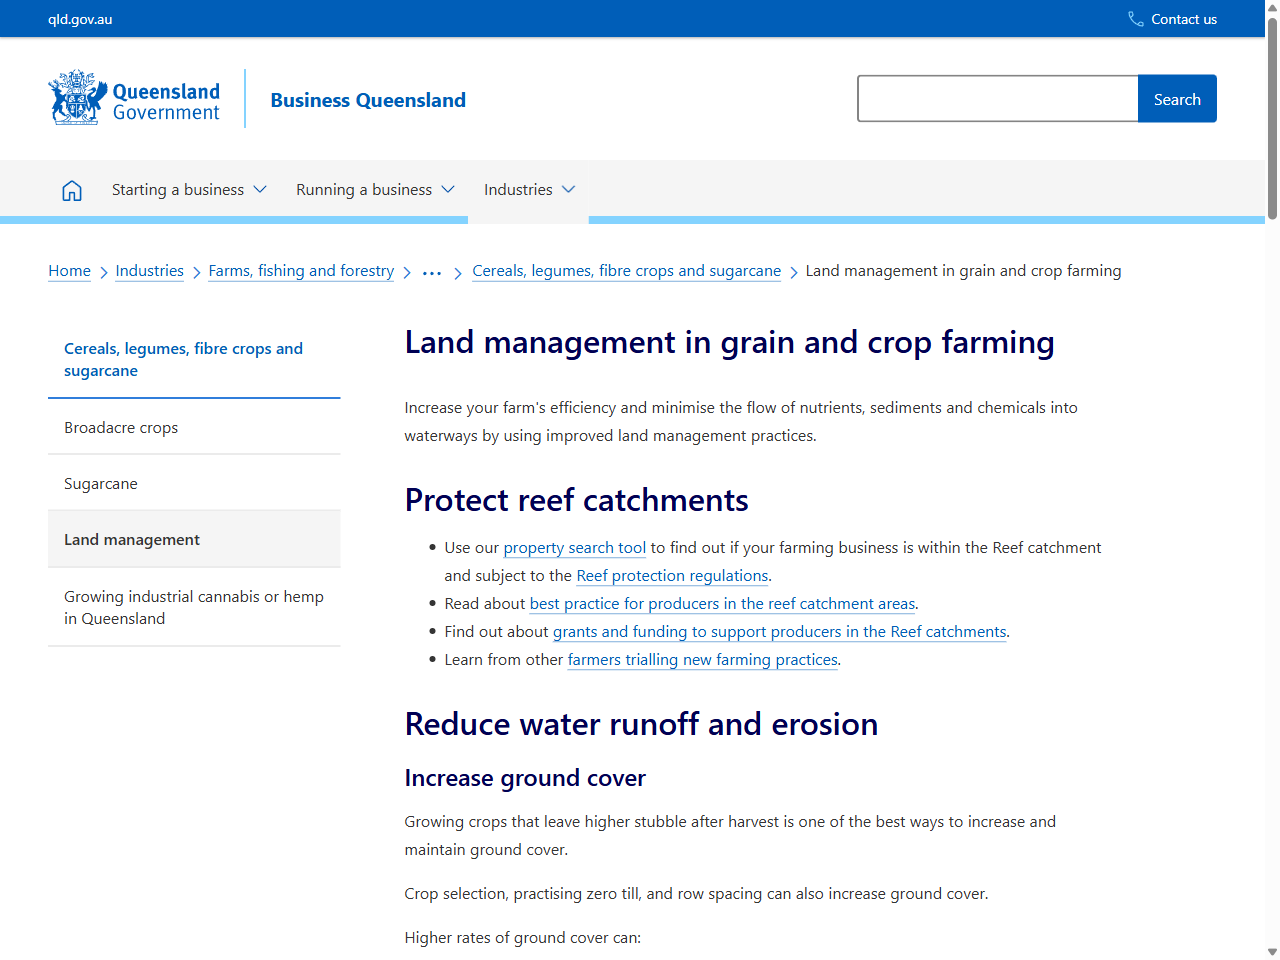Open the Farms, fishing and forestry breadcrumb
Screen dimensions: 1280x960
[x=301, y=270]
